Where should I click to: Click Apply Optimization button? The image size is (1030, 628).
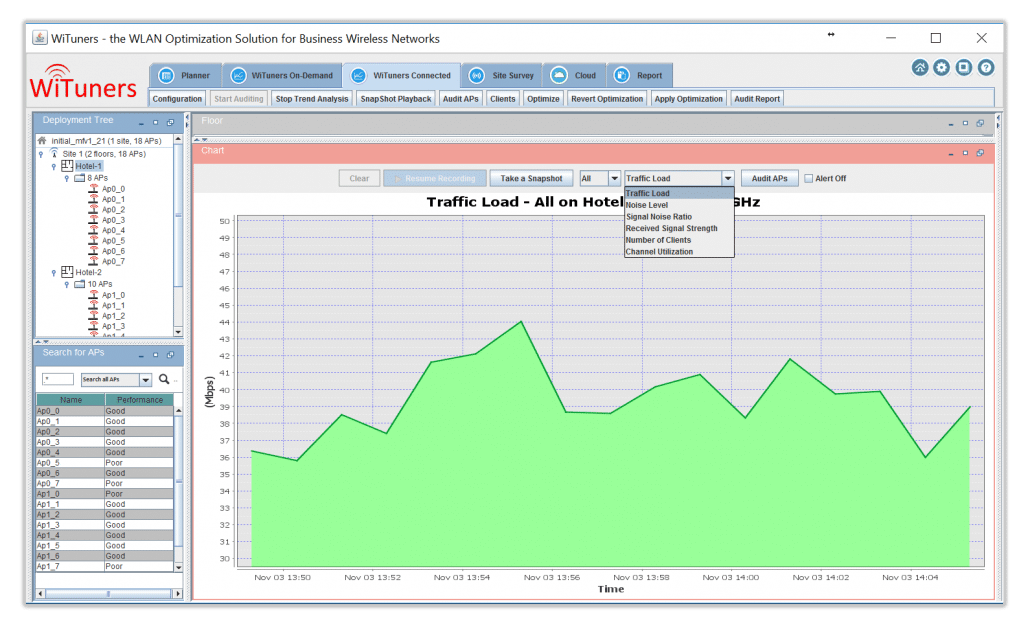tap(688, 99)
